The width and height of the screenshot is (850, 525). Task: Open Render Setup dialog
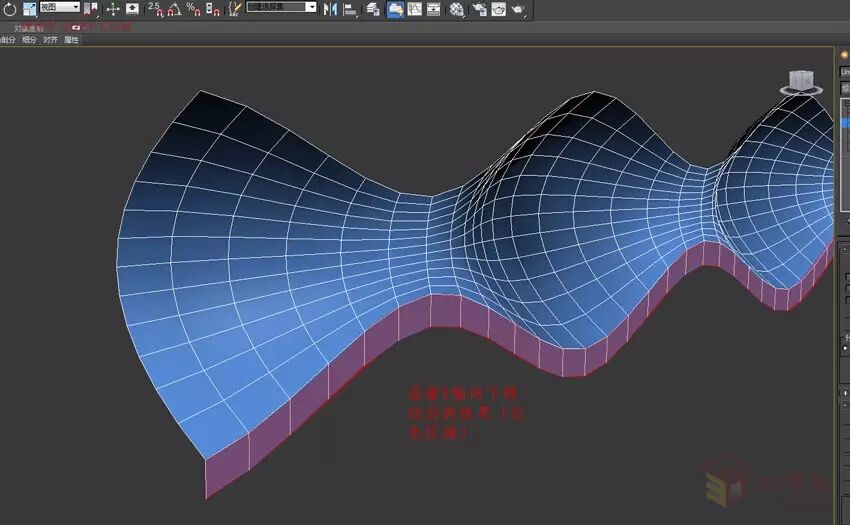(x=479, y=9)
